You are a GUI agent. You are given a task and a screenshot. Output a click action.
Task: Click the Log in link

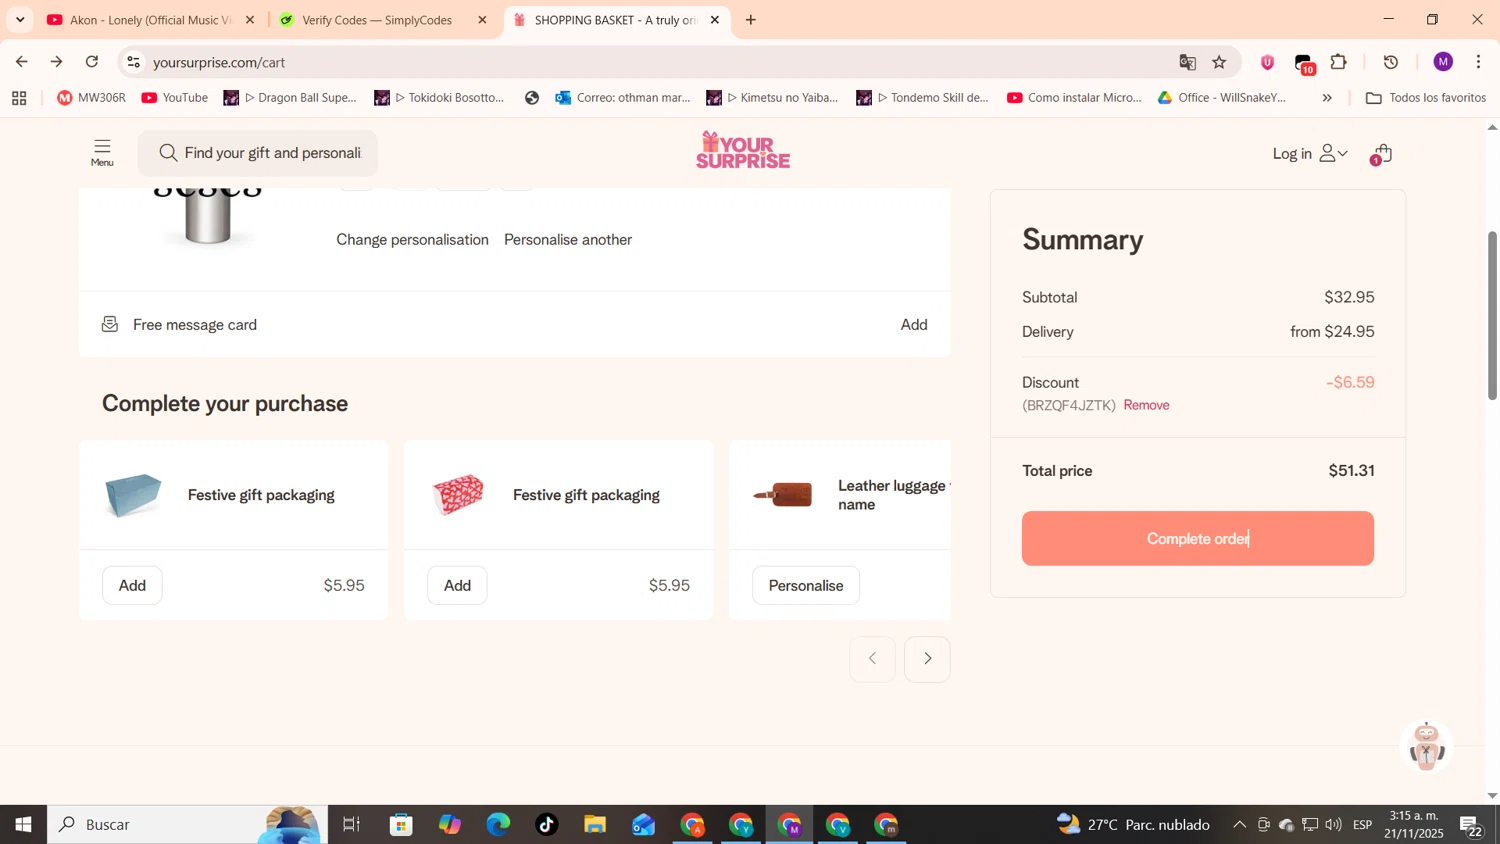pyautogui.click(x=1292, y=154)
